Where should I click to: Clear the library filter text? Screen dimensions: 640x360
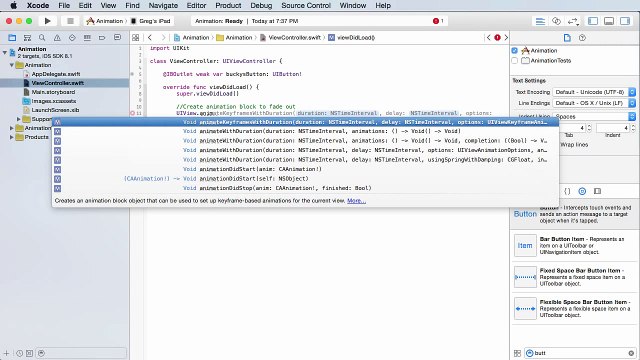click(x=631, y=353)
